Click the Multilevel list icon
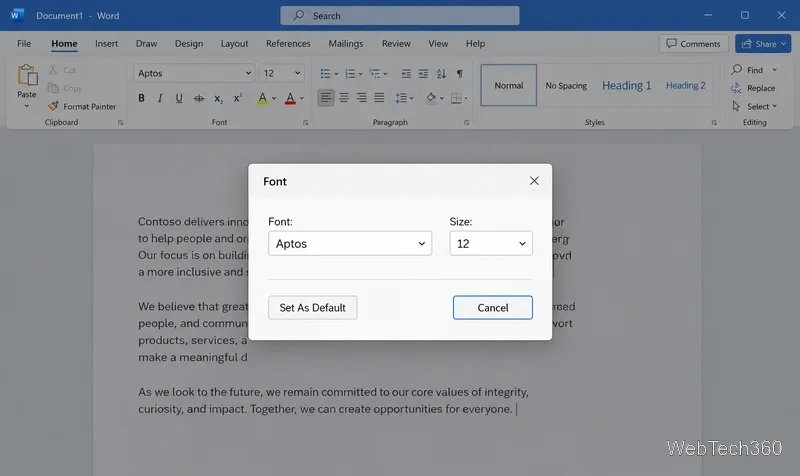 click(x=374, y=74)
